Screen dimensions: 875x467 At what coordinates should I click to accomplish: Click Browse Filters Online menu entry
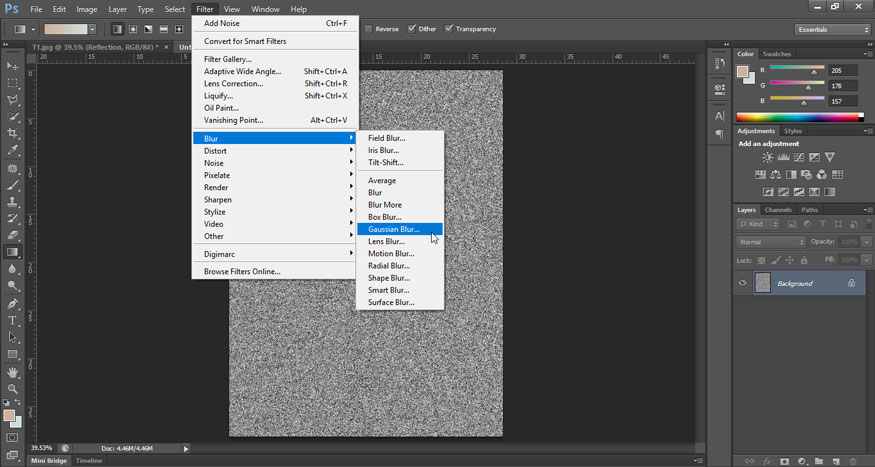(x=242, y=271)
